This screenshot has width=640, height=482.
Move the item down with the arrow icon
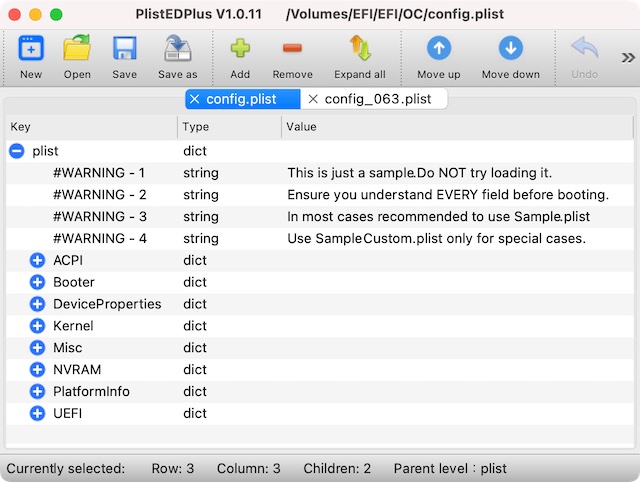[511, 48]
